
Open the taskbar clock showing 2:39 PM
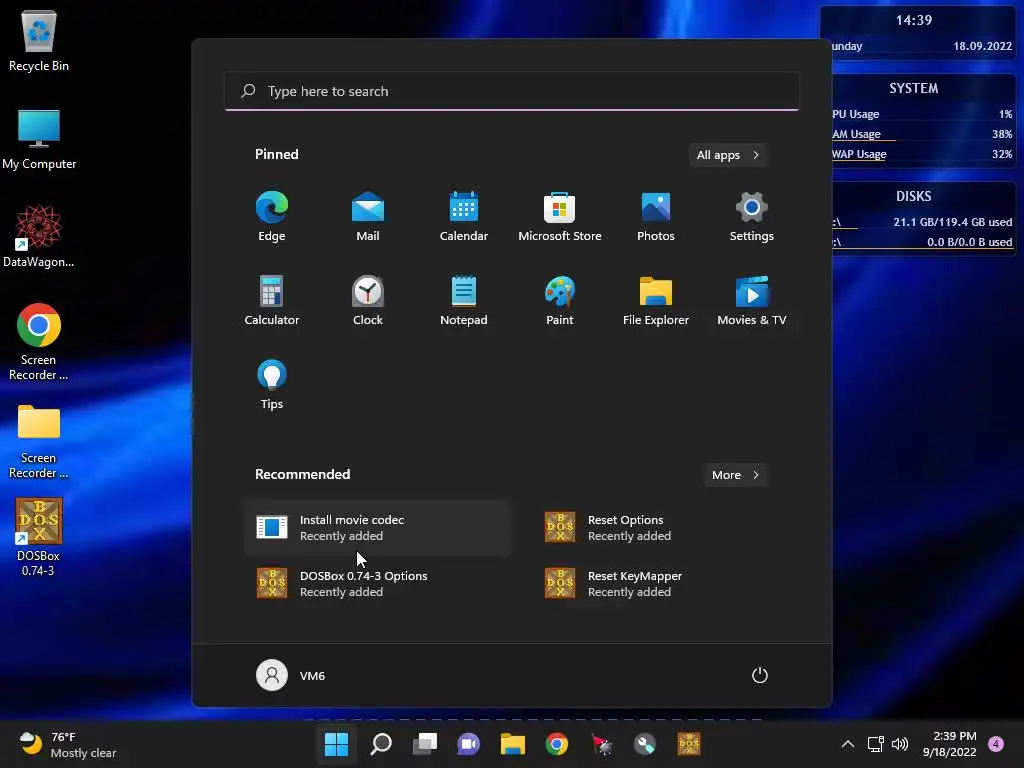coord(950,744)
